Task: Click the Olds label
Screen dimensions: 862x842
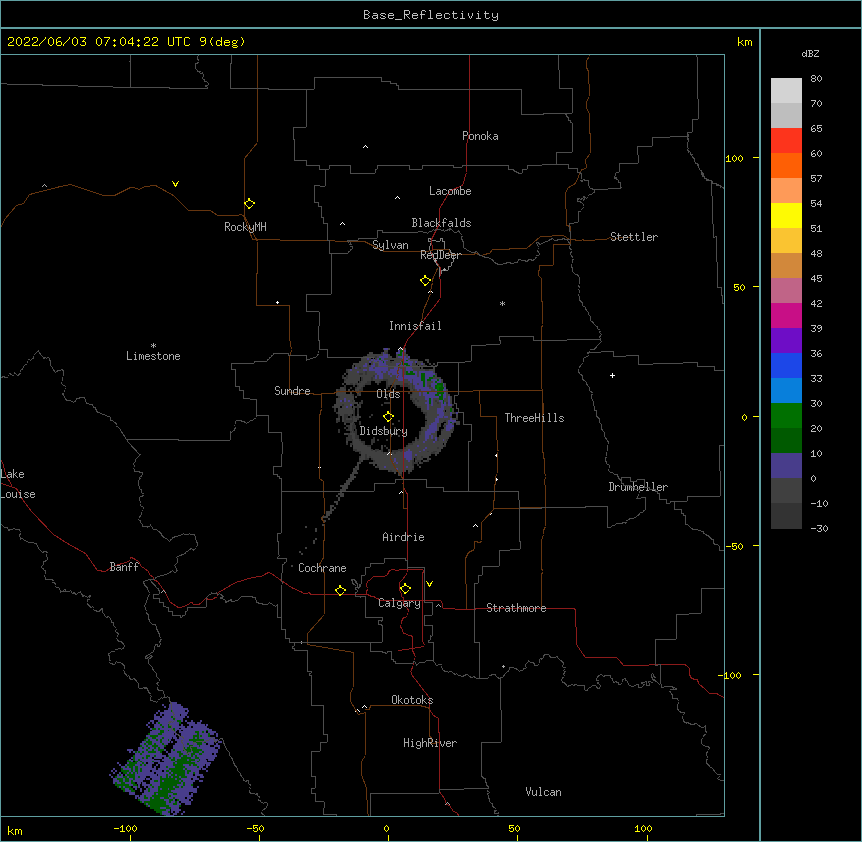Action: tap(388, 394)
